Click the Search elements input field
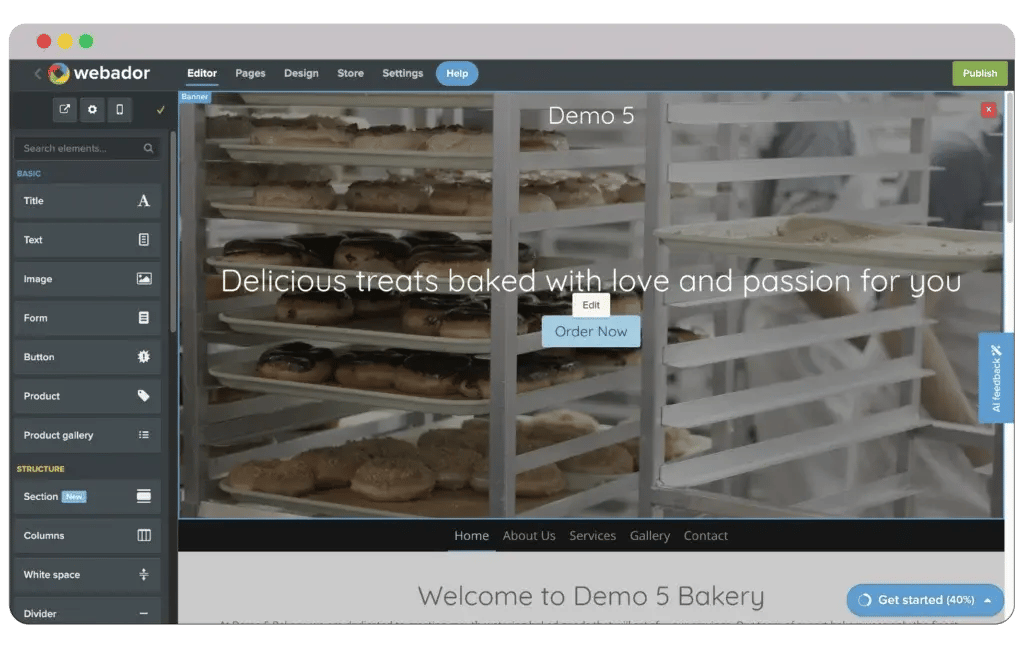This screenshot has height=648, width=1024. 78,148
